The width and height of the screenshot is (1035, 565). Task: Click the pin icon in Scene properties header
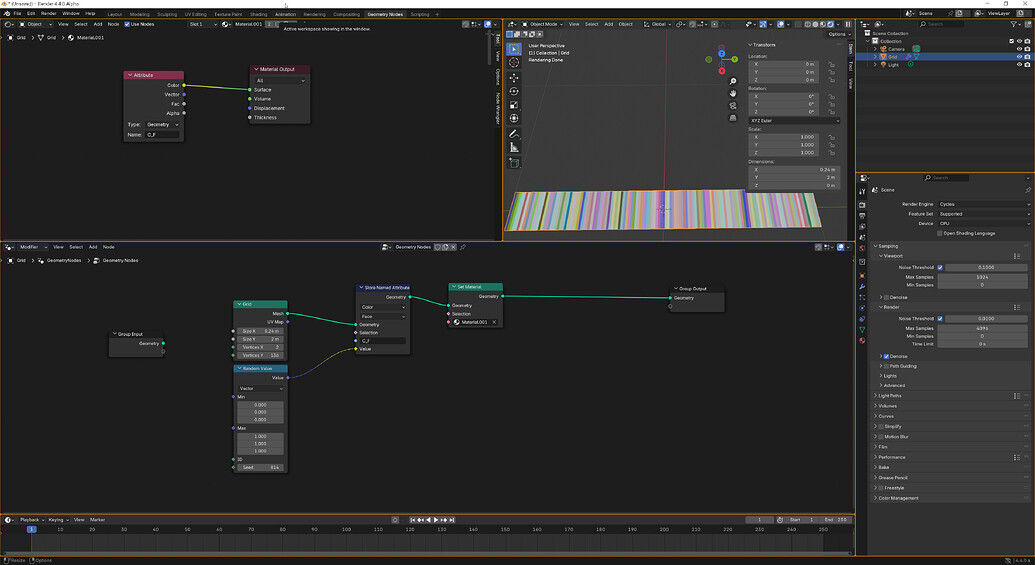(x=1028, y=190)
